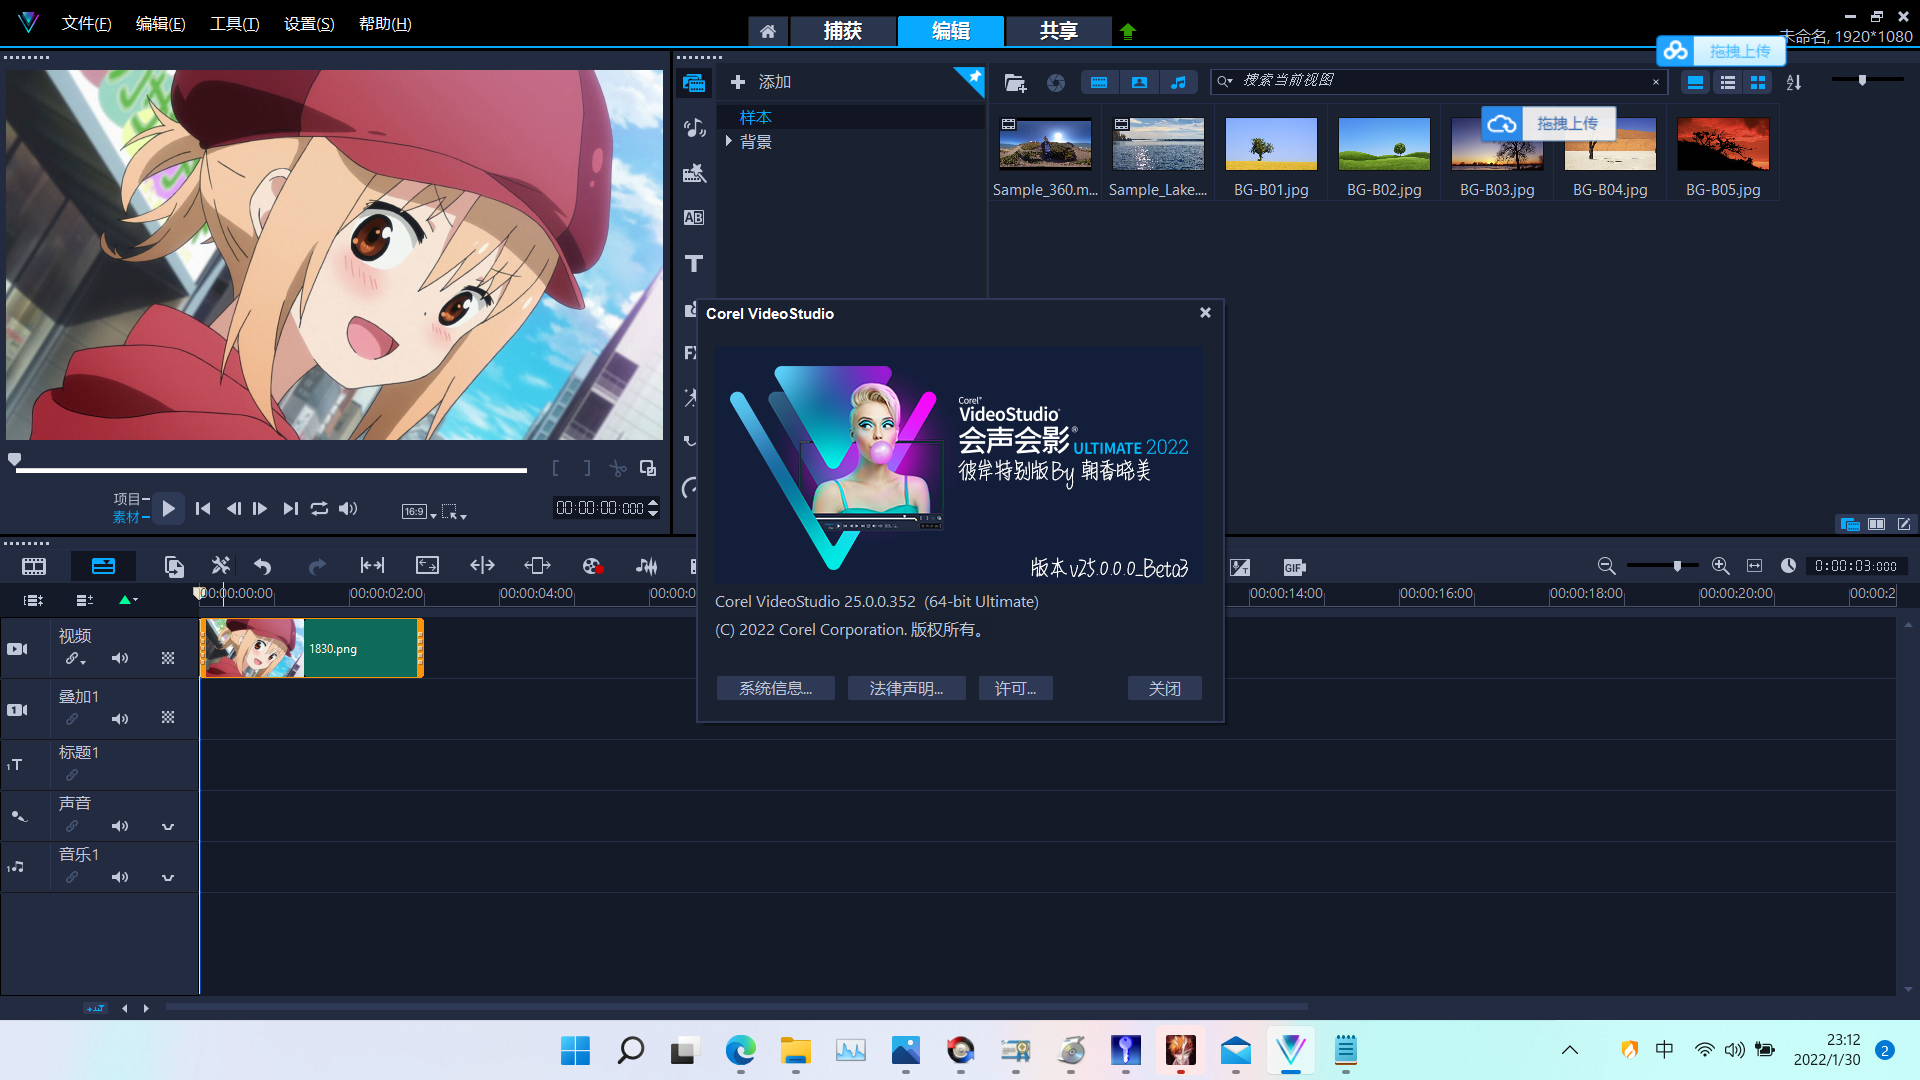Open the 16:9 aspect ratio dropdown

click(419, 512)
